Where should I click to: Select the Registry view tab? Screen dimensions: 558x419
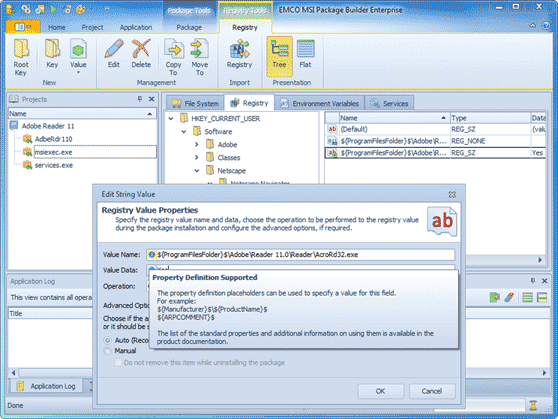pyautogui.click(x=249, y=103)
